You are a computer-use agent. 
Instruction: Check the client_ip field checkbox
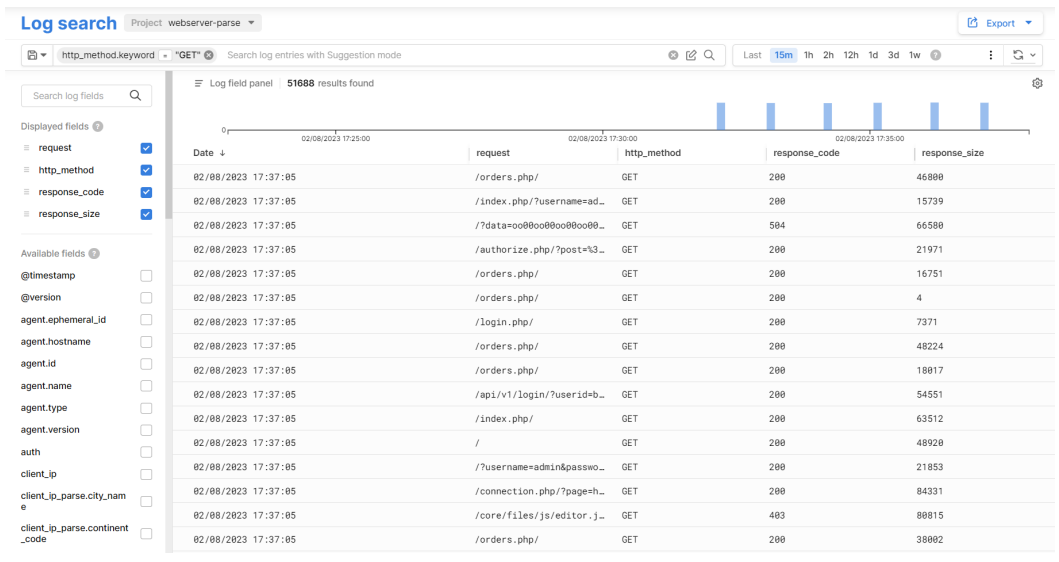[x=146, y=474]
